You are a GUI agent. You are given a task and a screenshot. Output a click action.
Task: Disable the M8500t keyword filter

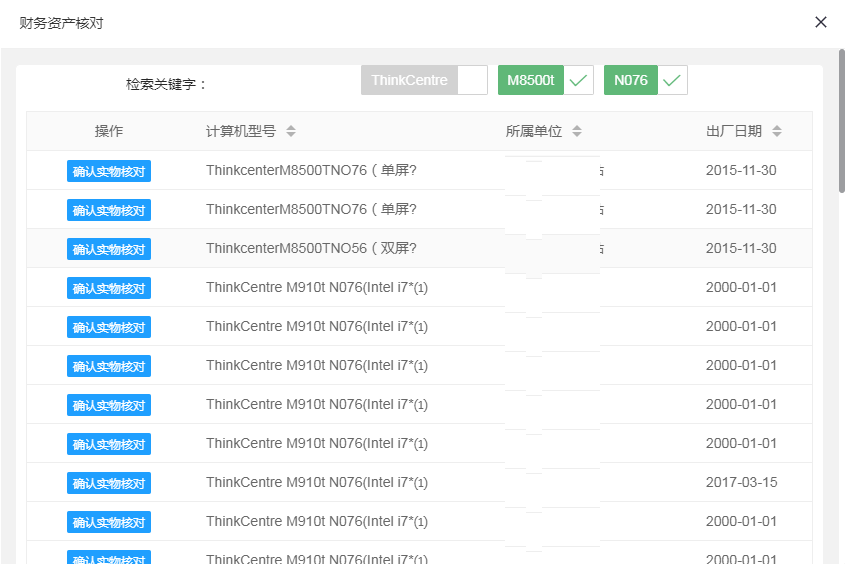coord(545,80)
